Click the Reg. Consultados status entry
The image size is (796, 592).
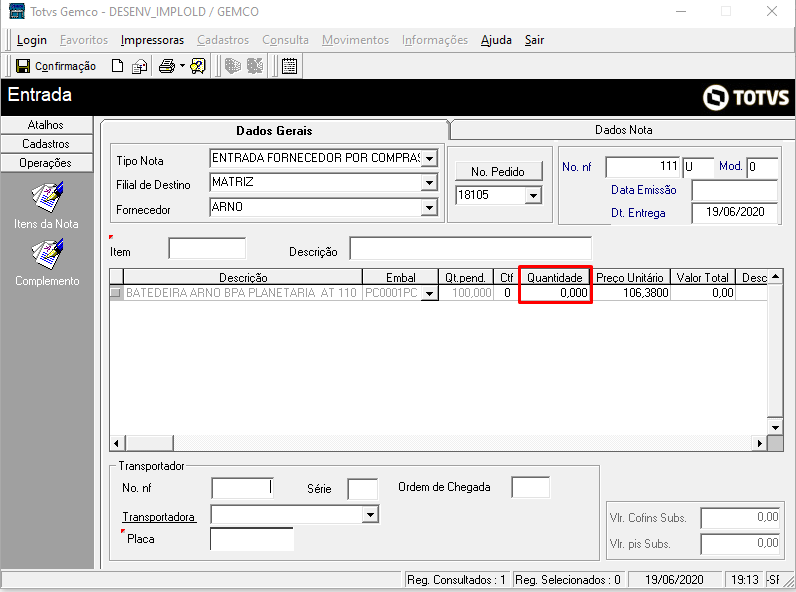point(457,579)
